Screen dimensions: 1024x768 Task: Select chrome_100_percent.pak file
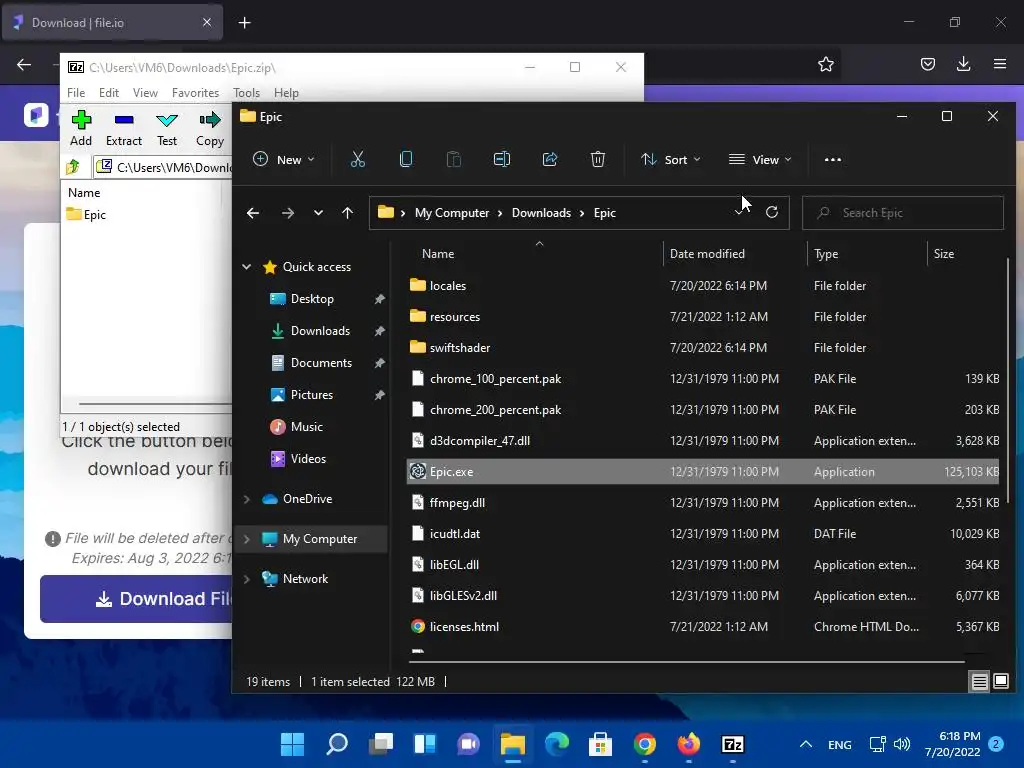click(x=703, y=379)
